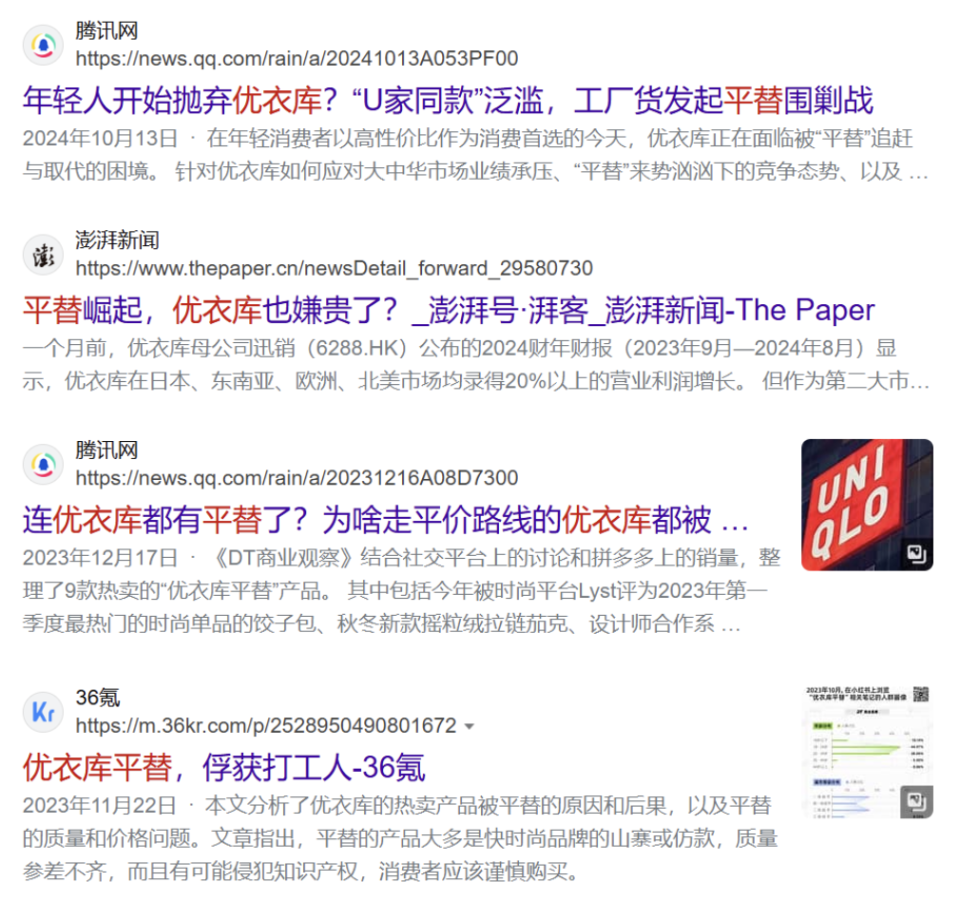The width and height of the screenshot is (960, 901).
Task: Click site name 腾讯网 above the 20241013 URL
Action: 107,31
